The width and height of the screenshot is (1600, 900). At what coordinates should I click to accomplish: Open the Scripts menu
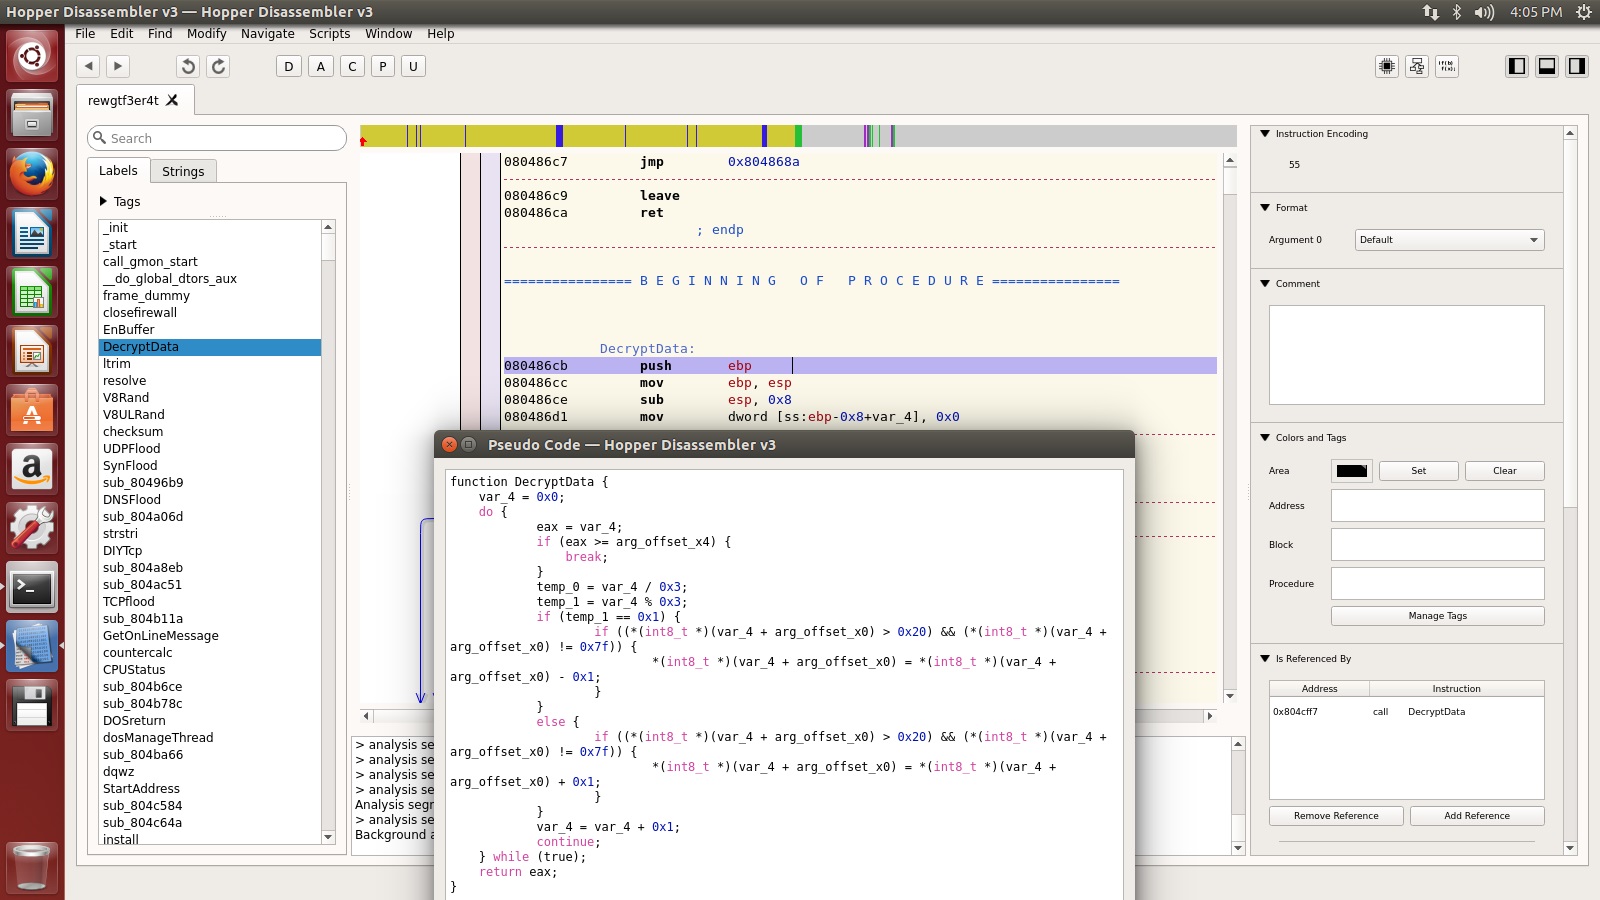point(329,33)
